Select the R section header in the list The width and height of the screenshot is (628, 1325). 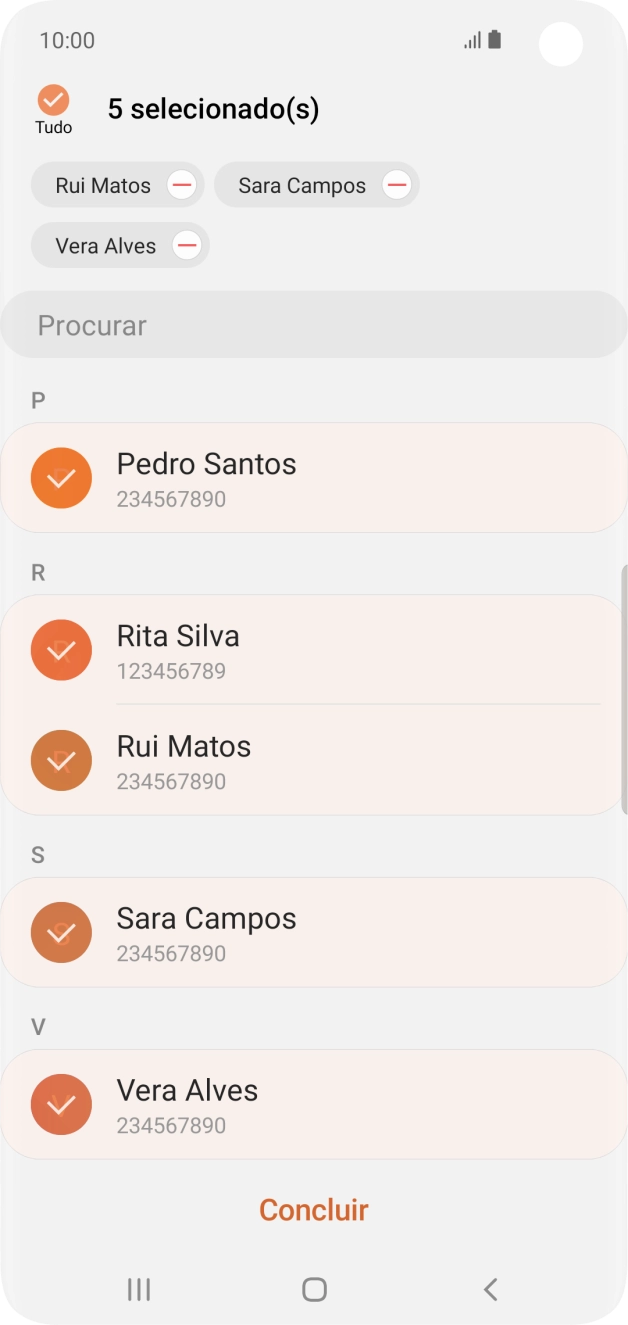point(38,572)
